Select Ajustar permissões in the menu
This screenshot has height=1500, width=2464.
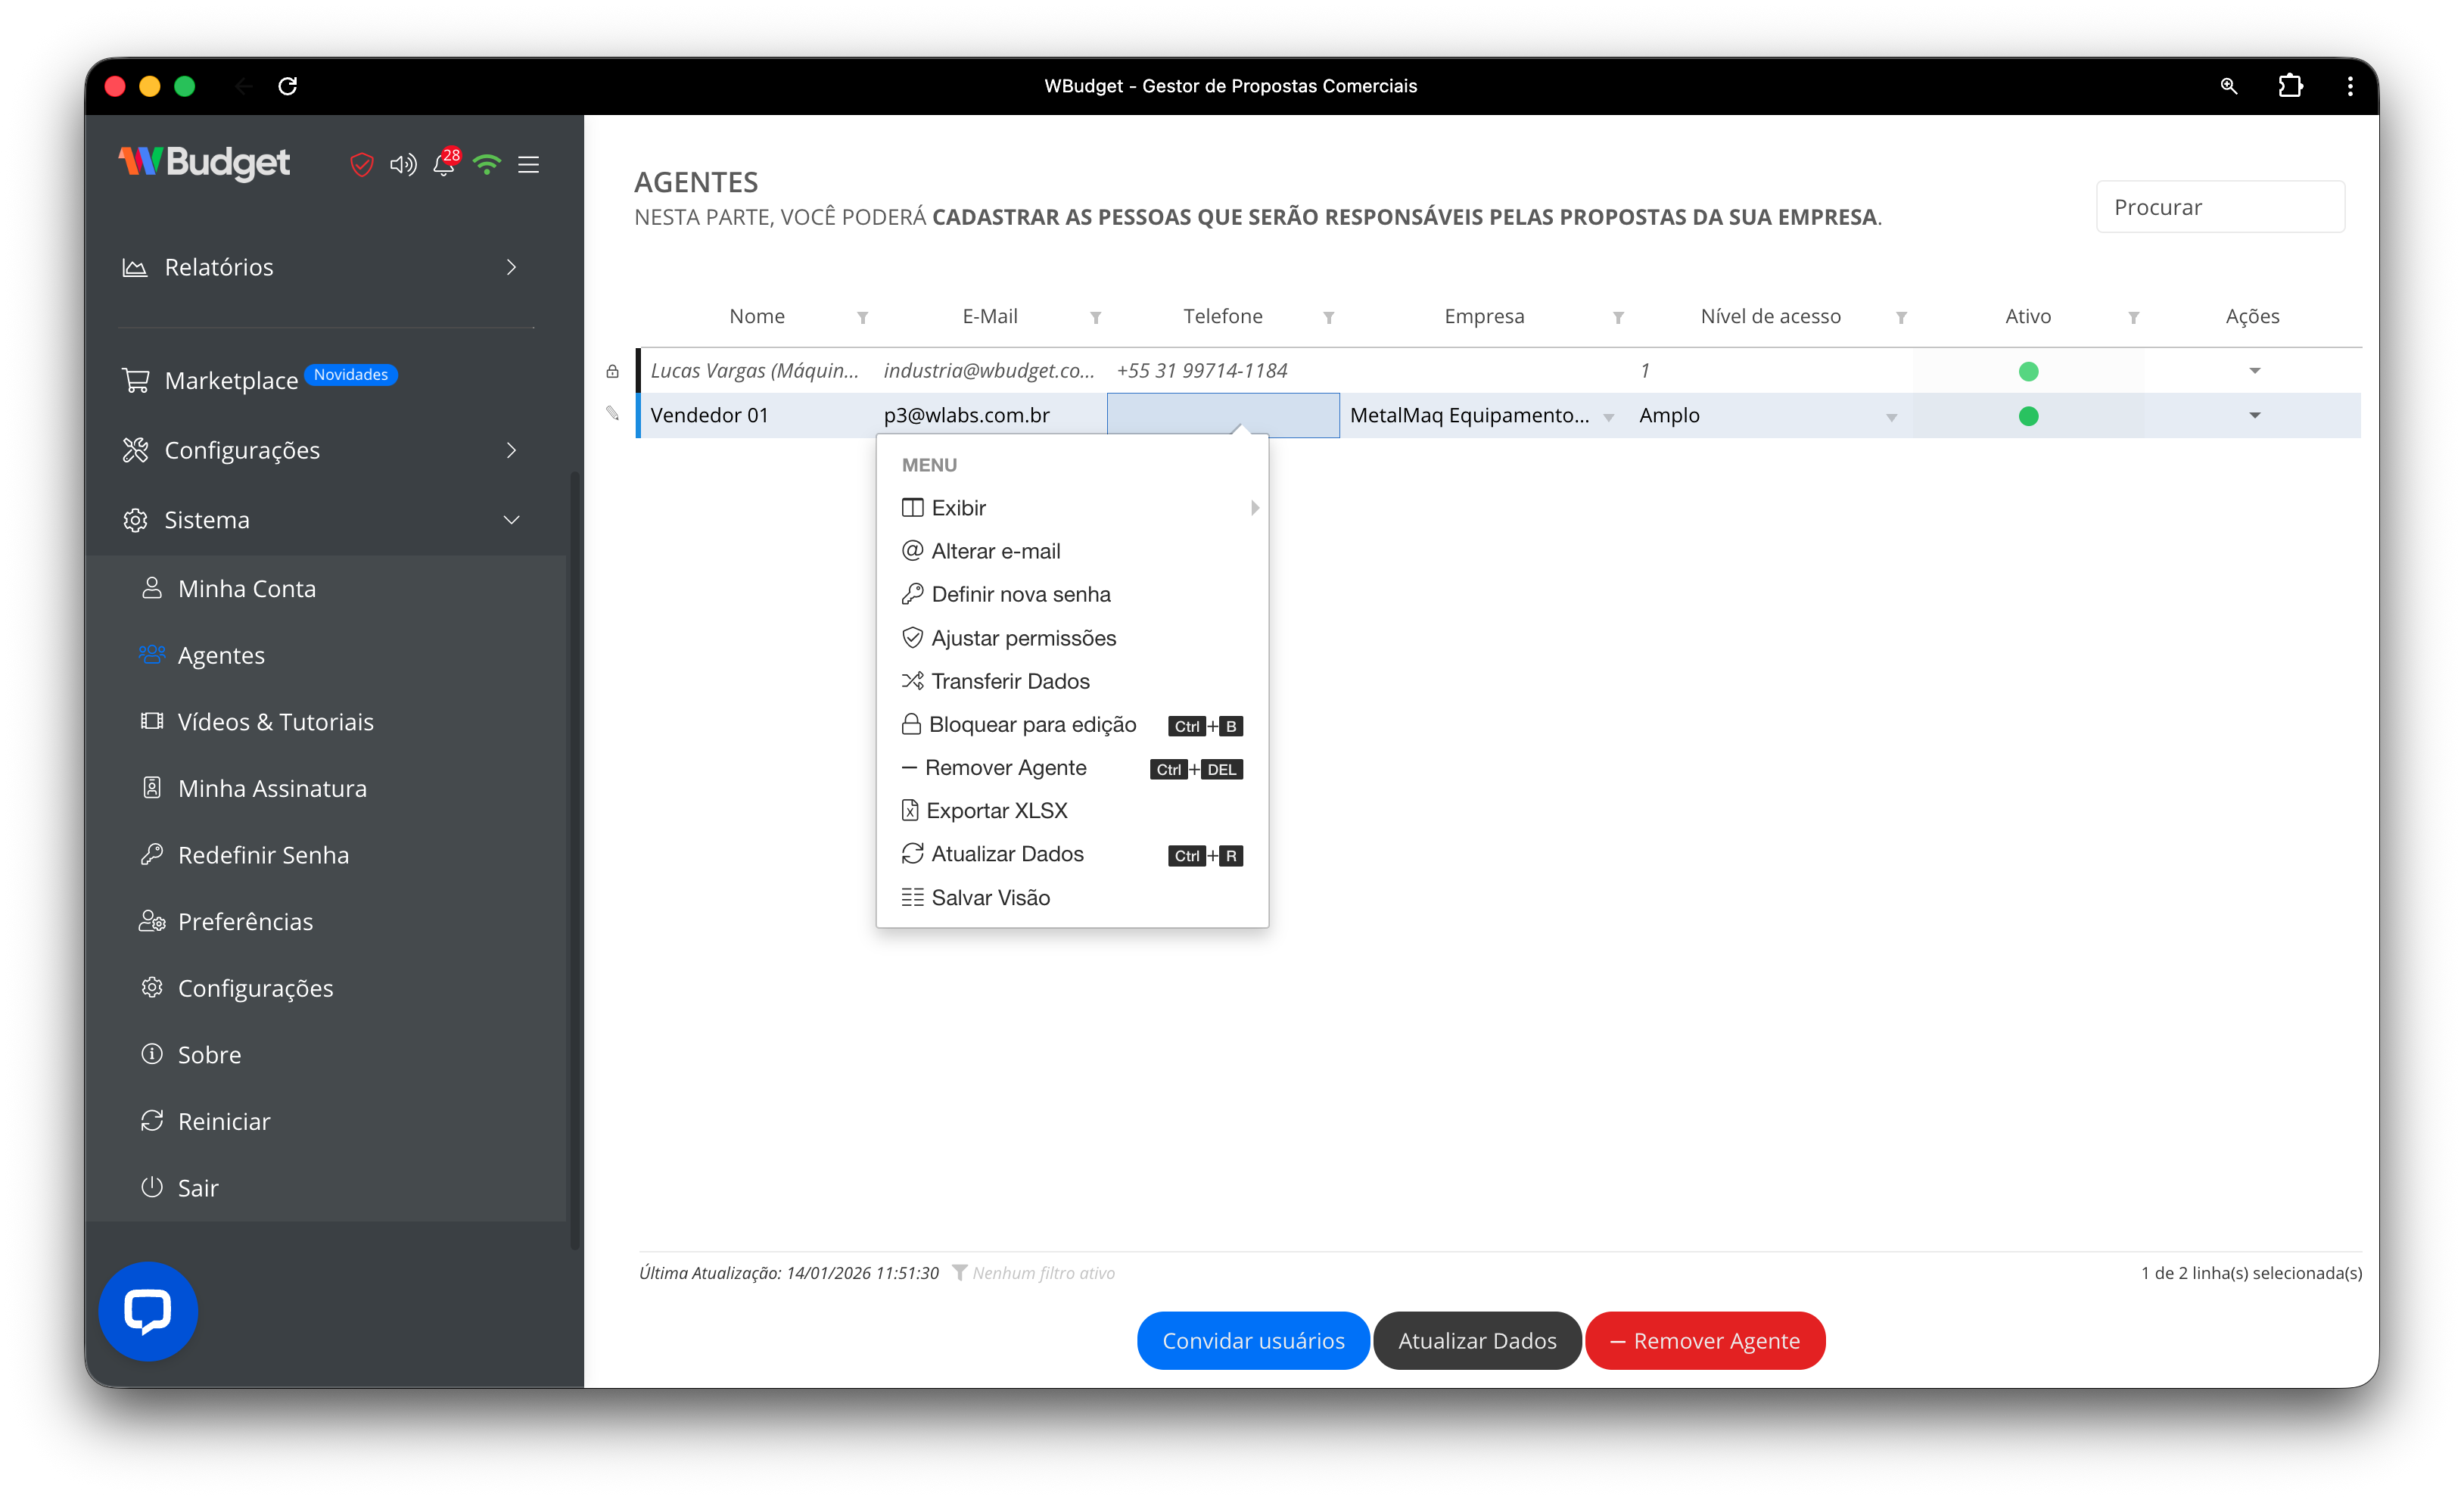tap(1023, 638)
